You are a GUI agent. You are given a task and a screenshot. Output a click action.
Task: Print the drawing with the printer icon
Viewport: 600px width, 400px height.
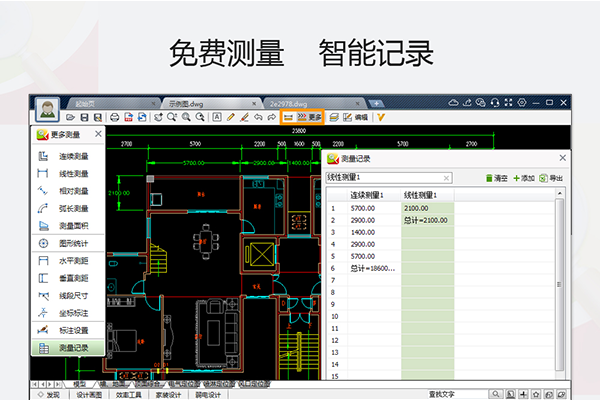point(114,117)
